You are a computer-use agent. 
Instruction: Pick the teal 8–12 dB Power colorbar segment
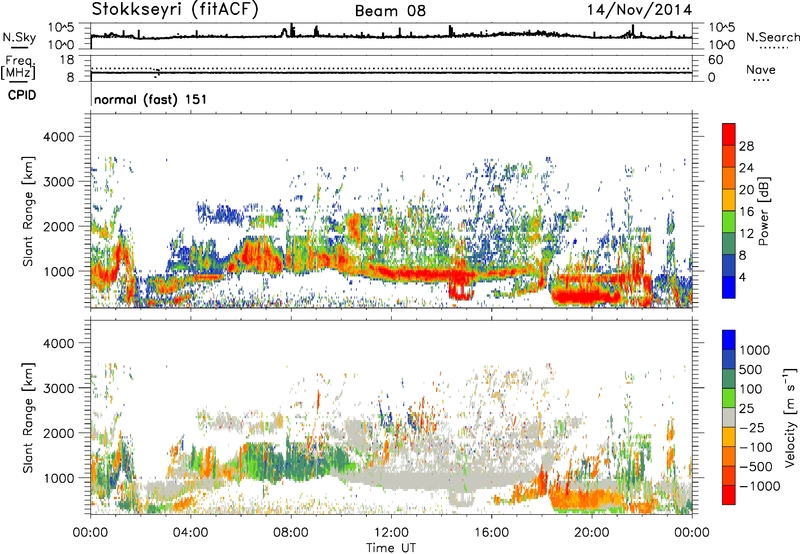(729, 243)
